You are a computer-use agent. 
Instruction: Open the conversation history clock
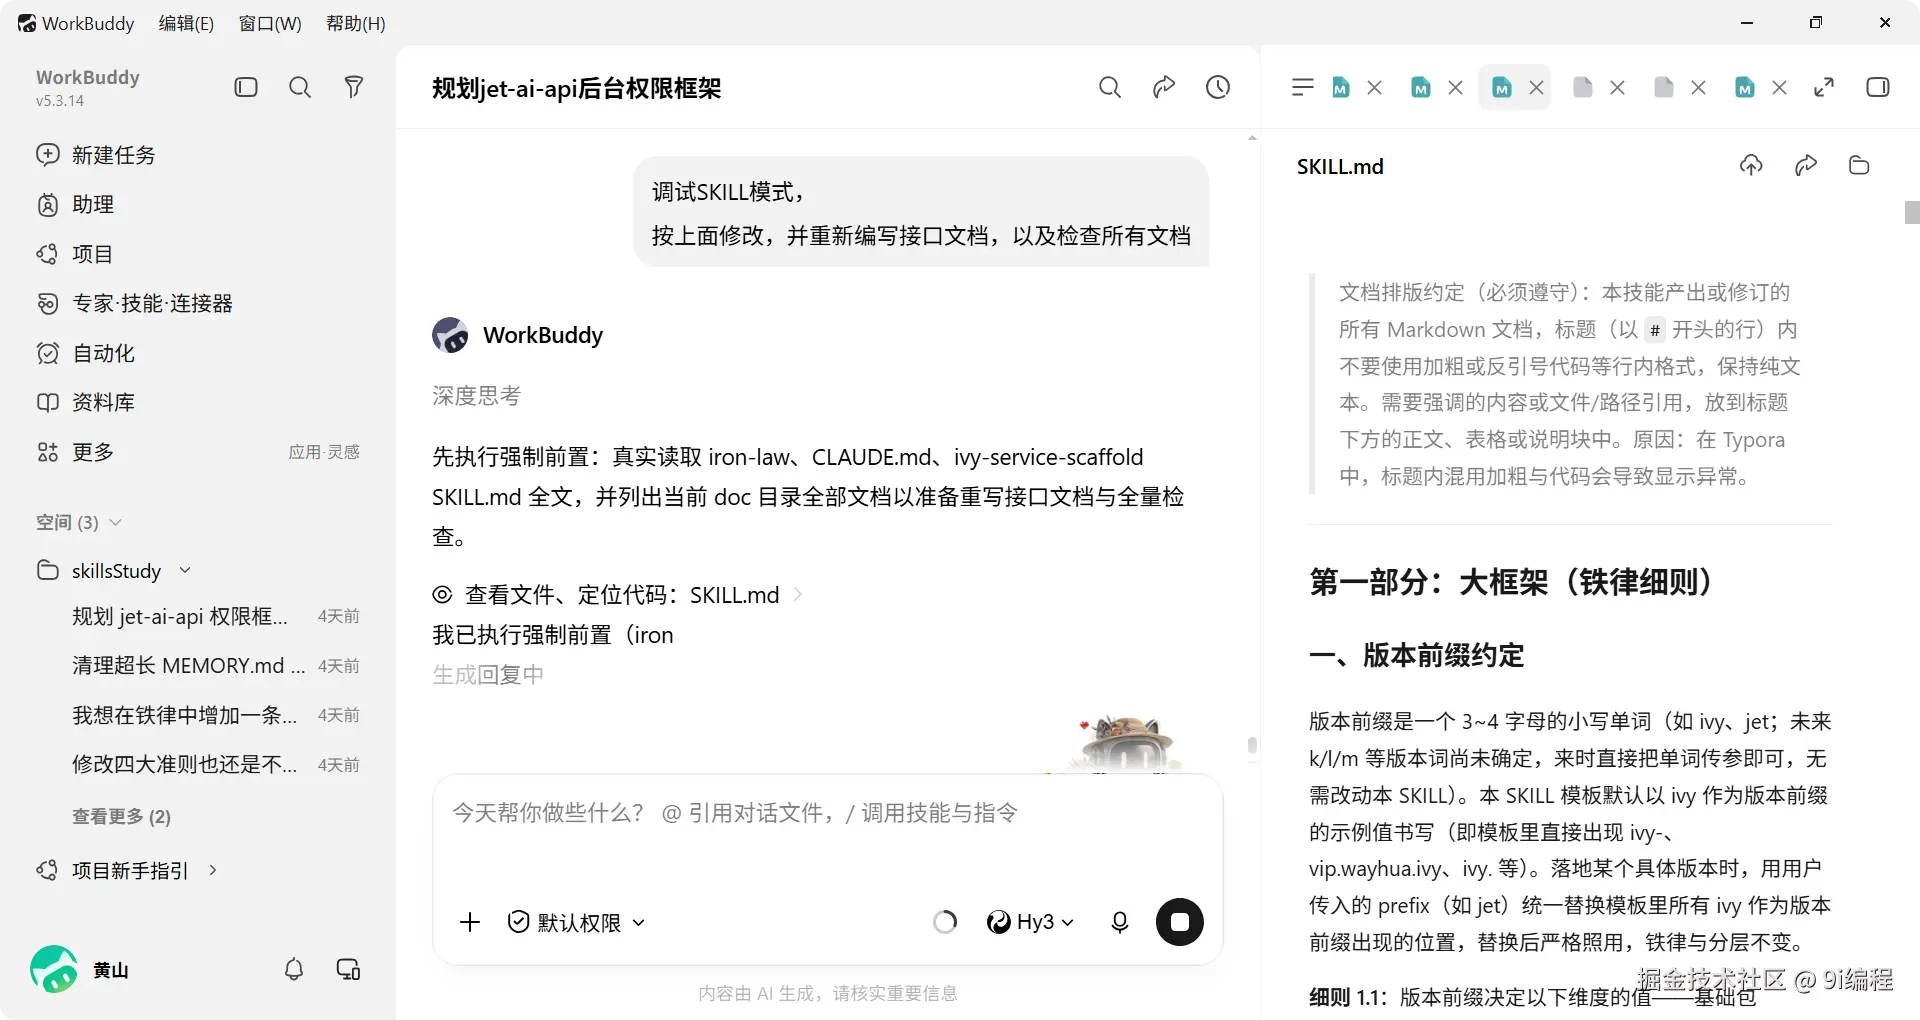[1218, 87]
